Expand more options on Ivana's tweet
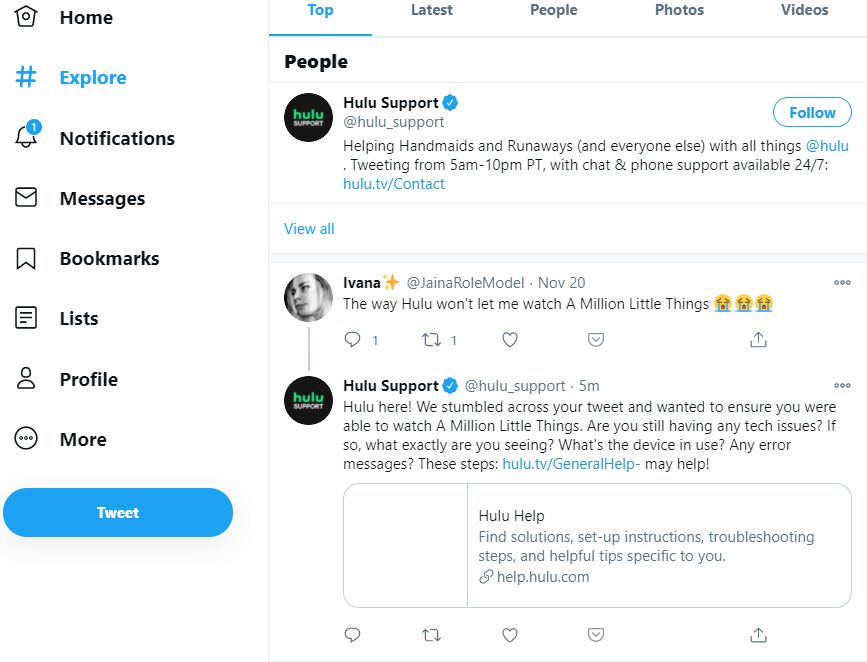Viewport: 867px width, 662px height. tap(842, 282)
